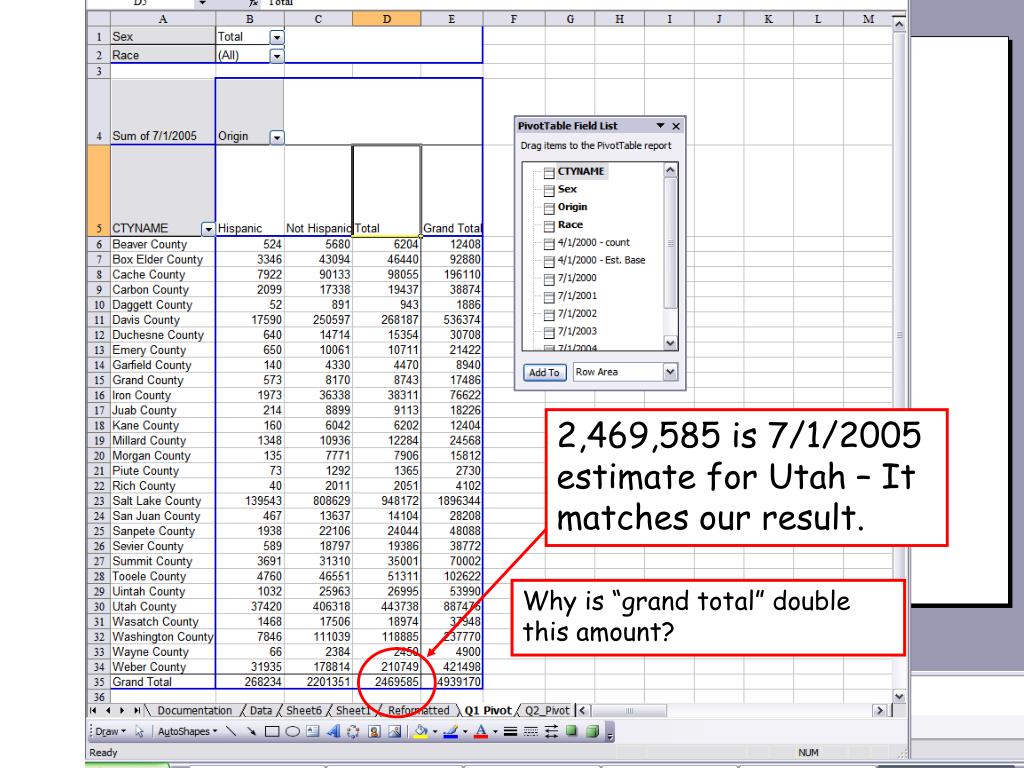
Task: Switch to the Documentation sheet tab
Action: point(195,710)
